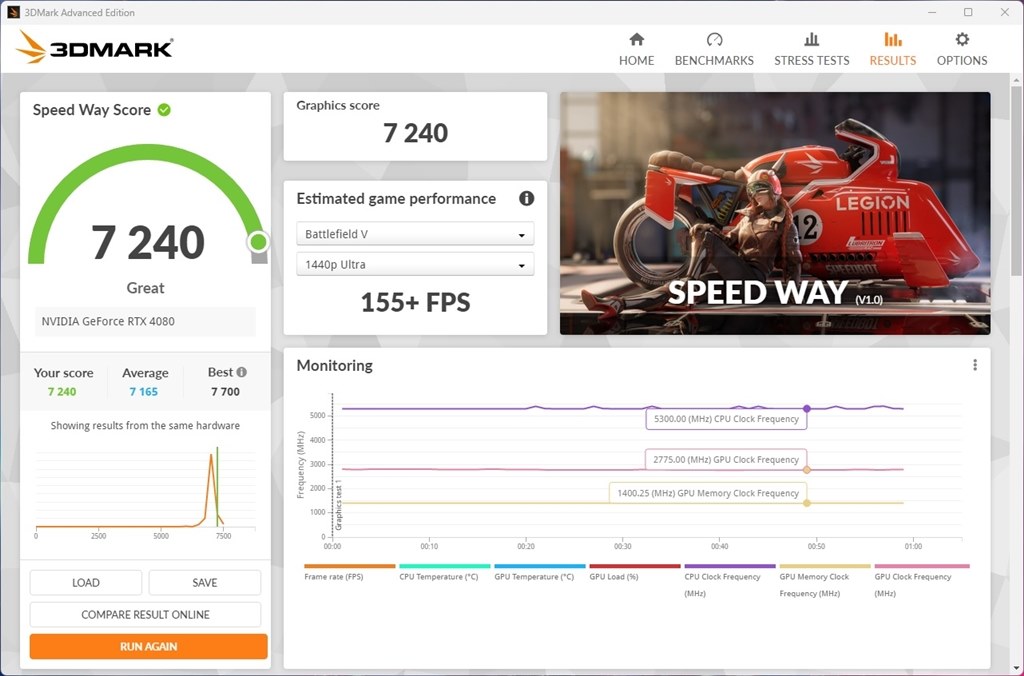Click the purple CPU clock data point marker
This screenshot has width=1024, height=676.
tap(807, 409)
